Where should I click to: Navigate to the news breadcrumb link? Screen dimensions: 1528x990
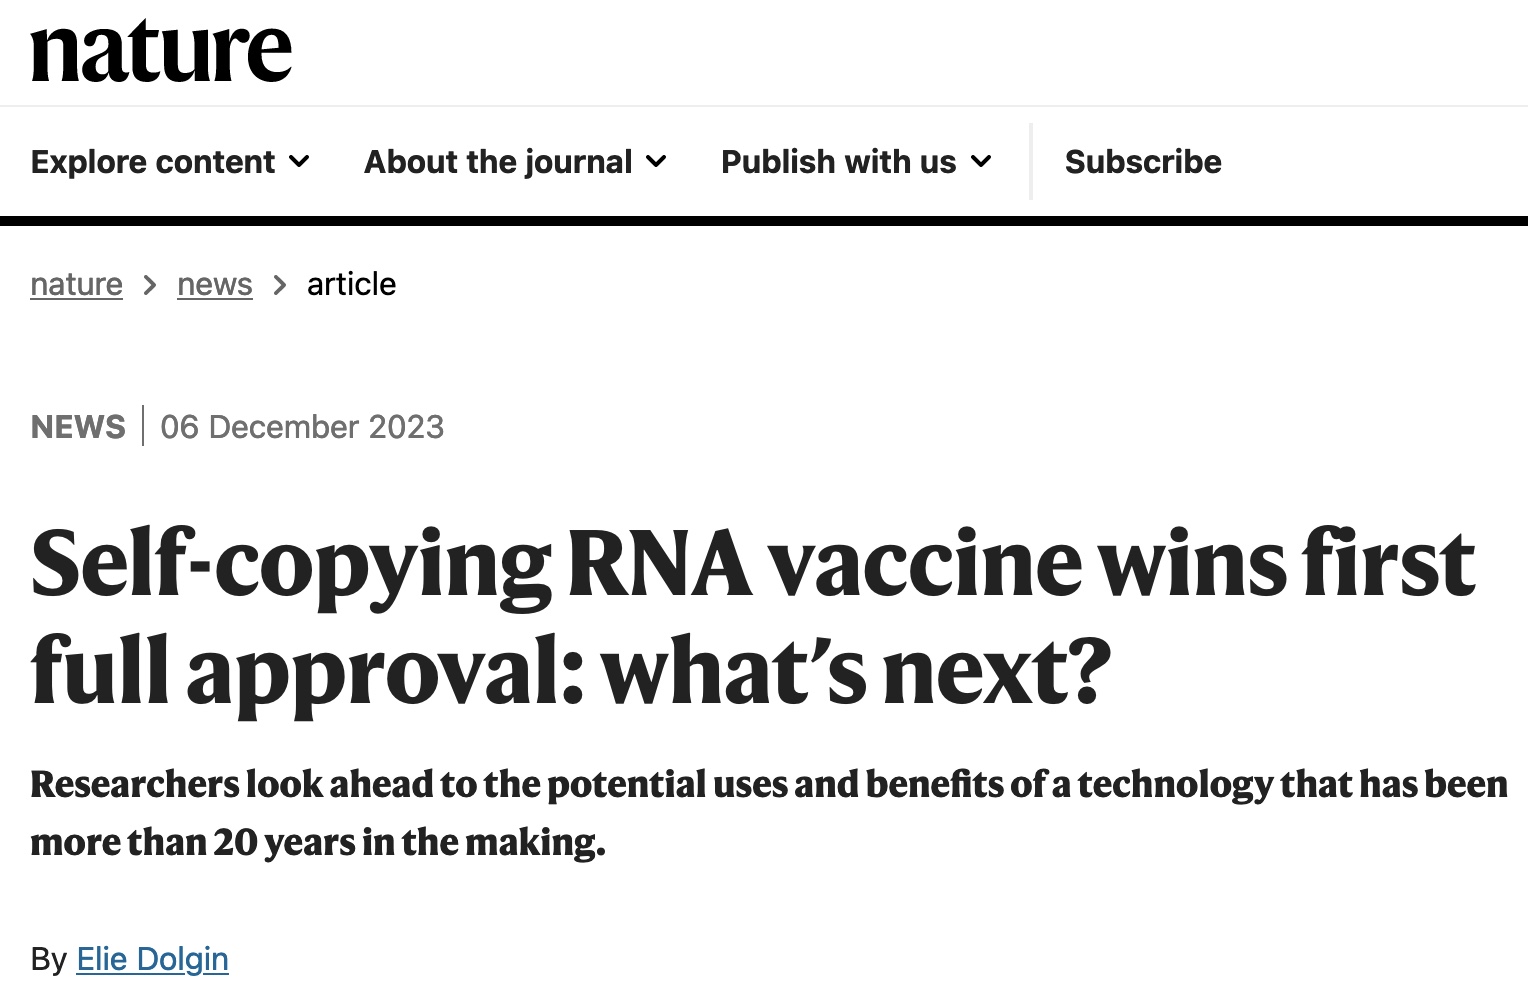point(214,284)
